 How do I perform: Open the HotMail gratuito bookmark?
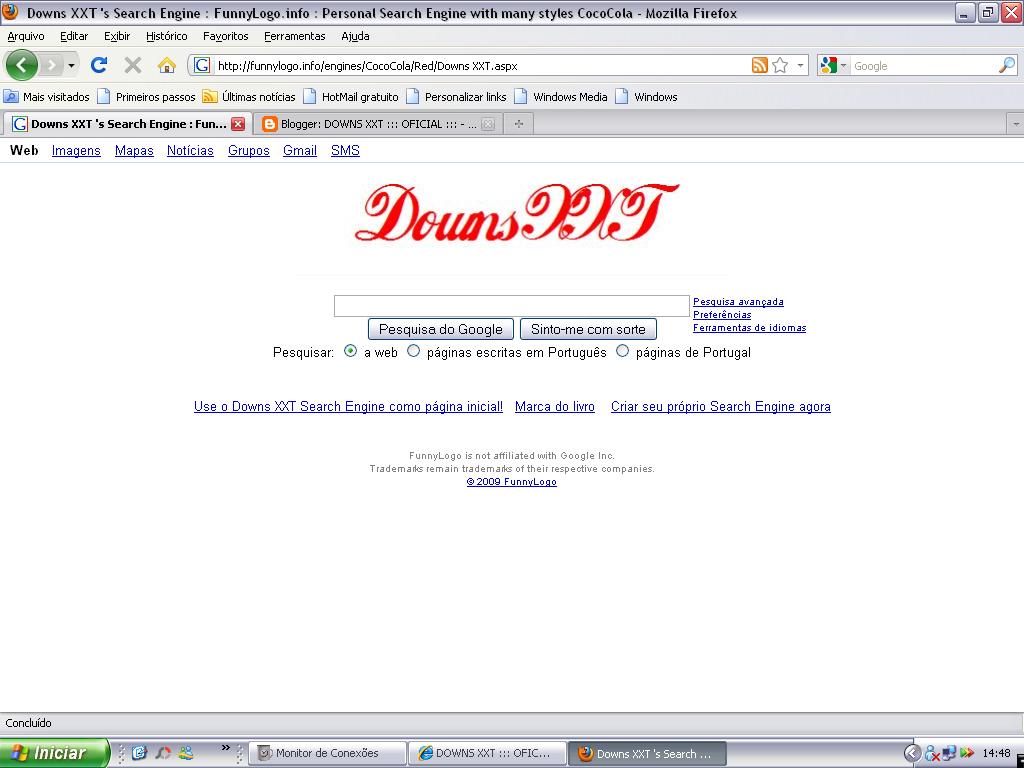click(351, 97)
